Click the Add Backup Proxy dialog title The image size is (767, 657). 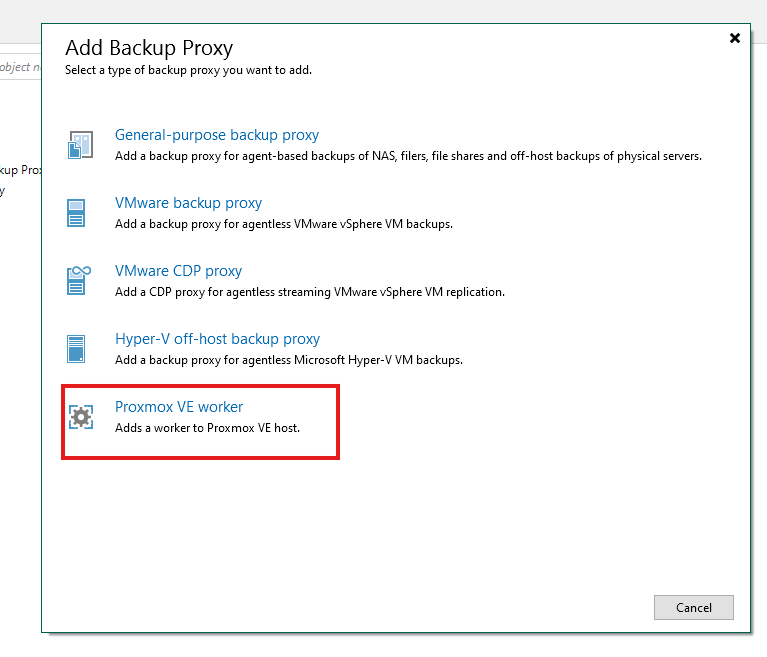(x=149, y=48)
